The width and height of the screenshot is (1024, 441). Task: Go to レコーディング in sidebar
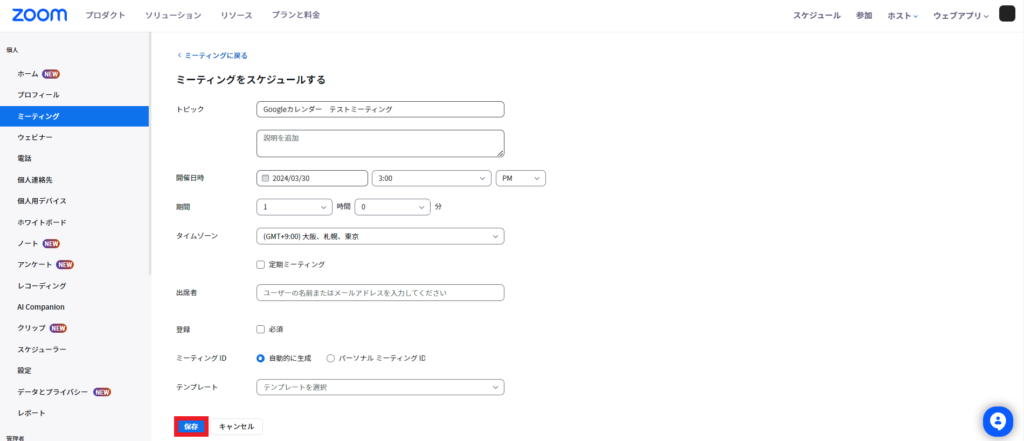click(42, 286)
